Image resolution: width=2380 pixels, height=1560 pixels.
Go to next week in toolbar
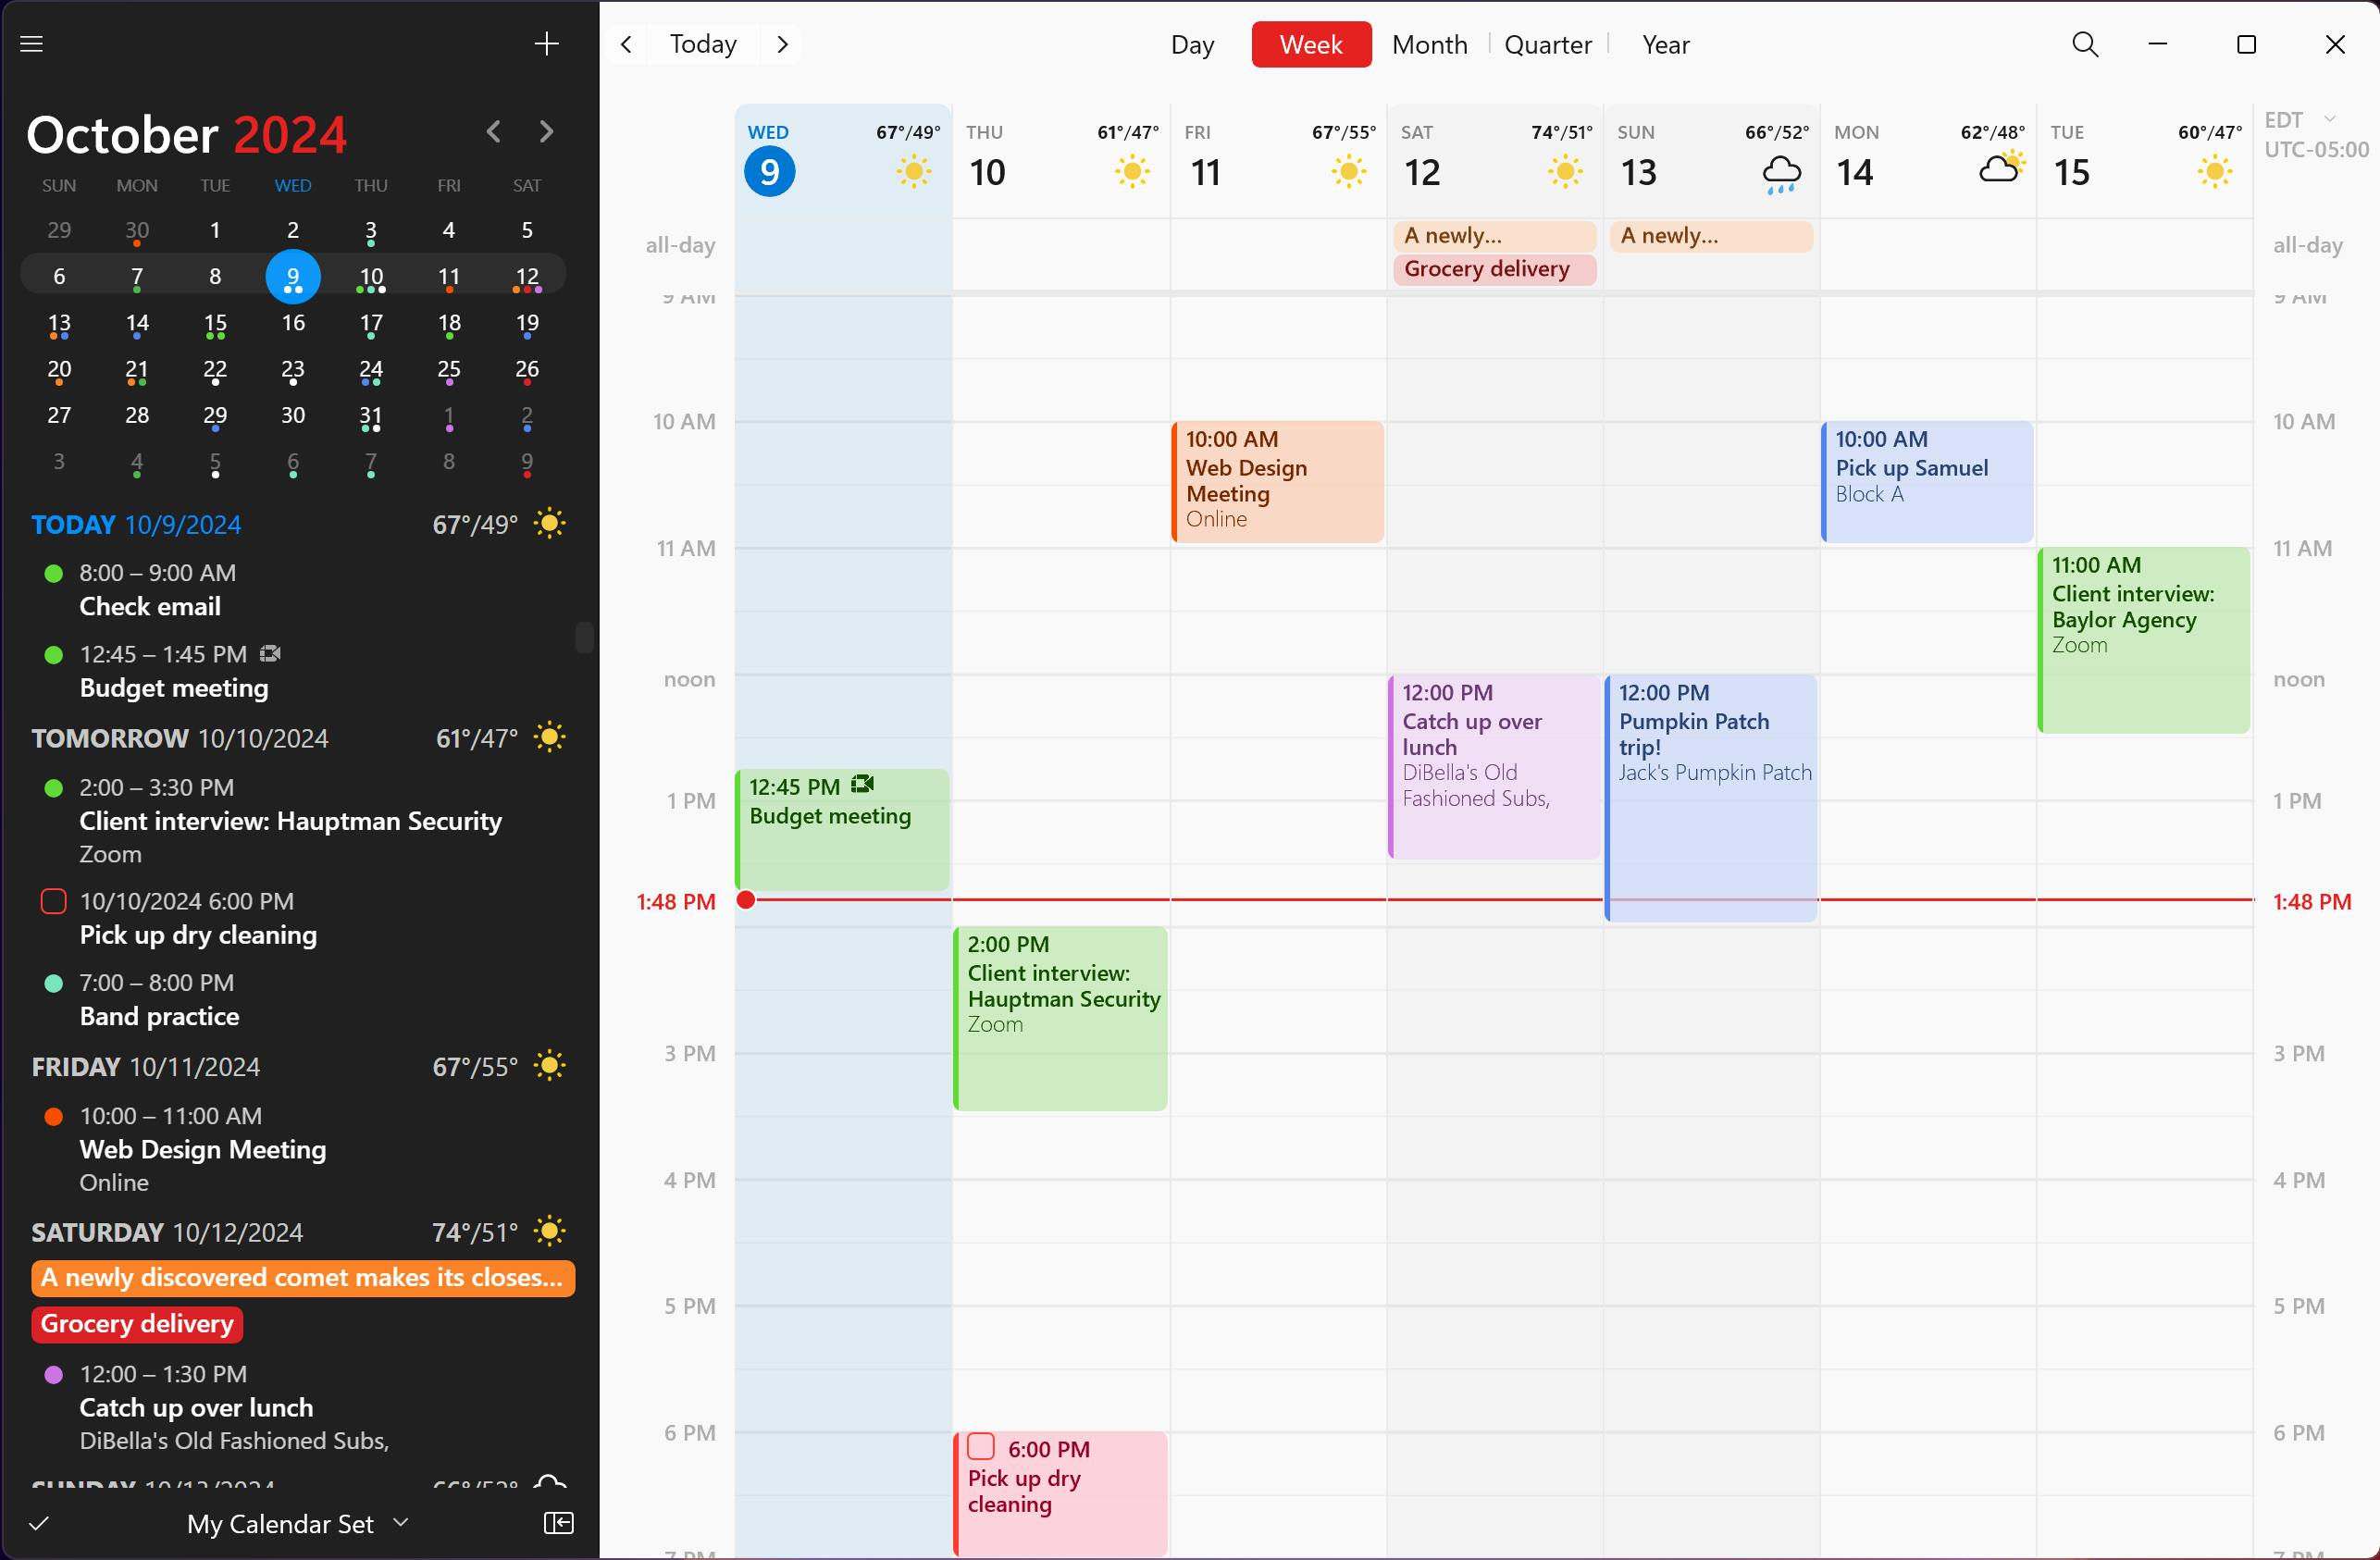[783, 44]
